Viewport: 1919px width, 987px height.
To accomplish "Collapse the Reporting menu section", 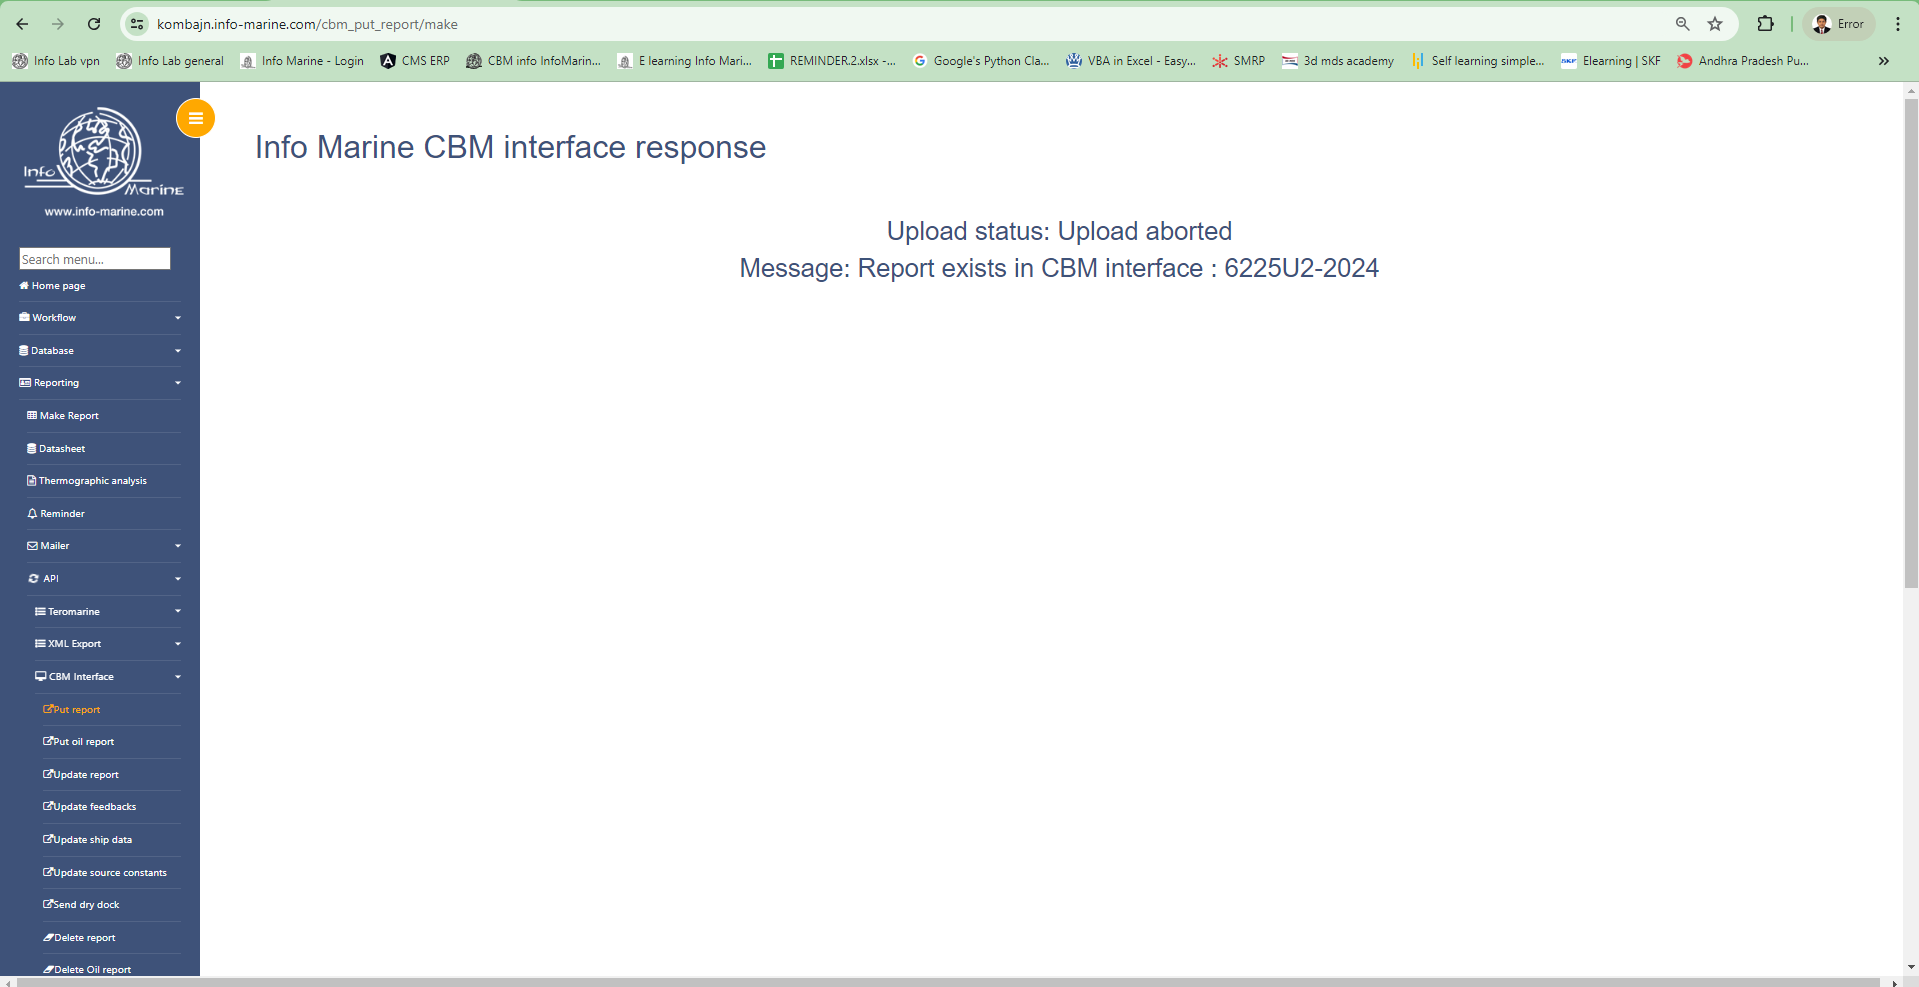I will point(99,383).
